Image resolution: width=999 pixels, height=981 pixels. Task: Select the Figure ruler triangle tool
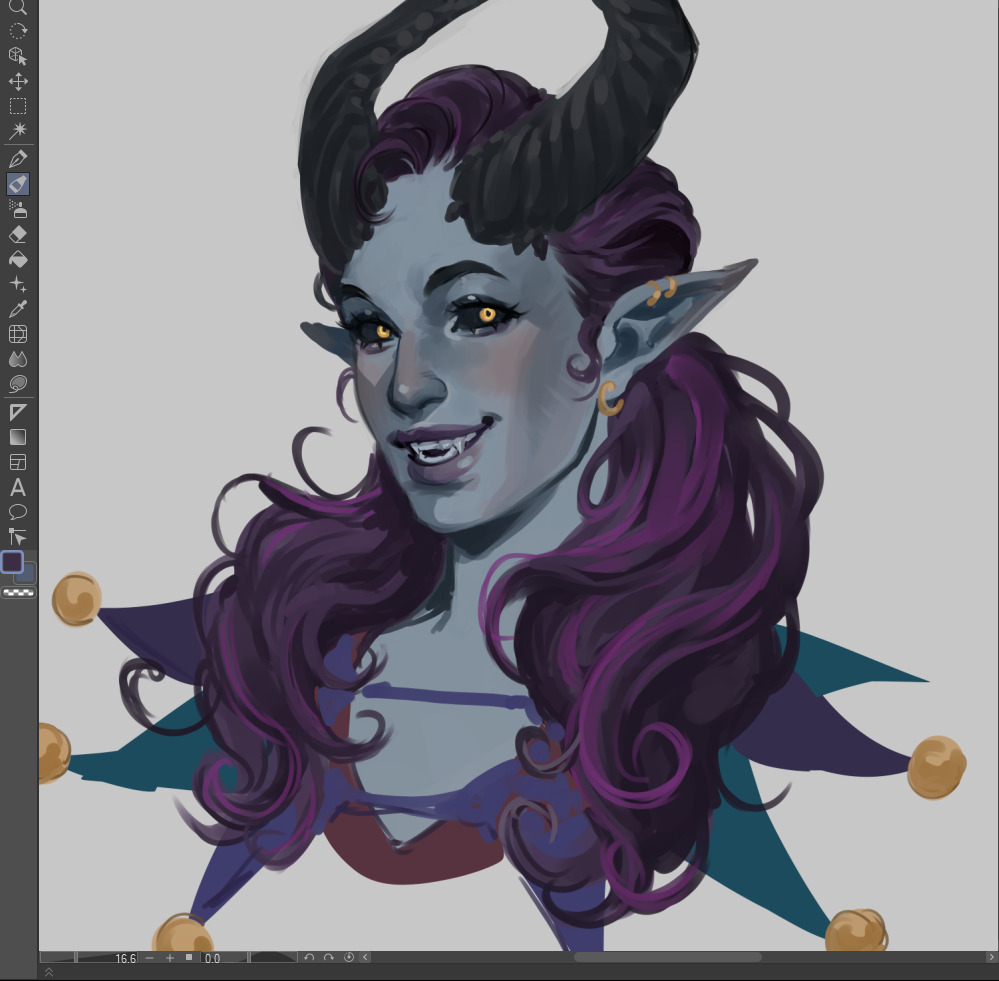coord(18,412)
